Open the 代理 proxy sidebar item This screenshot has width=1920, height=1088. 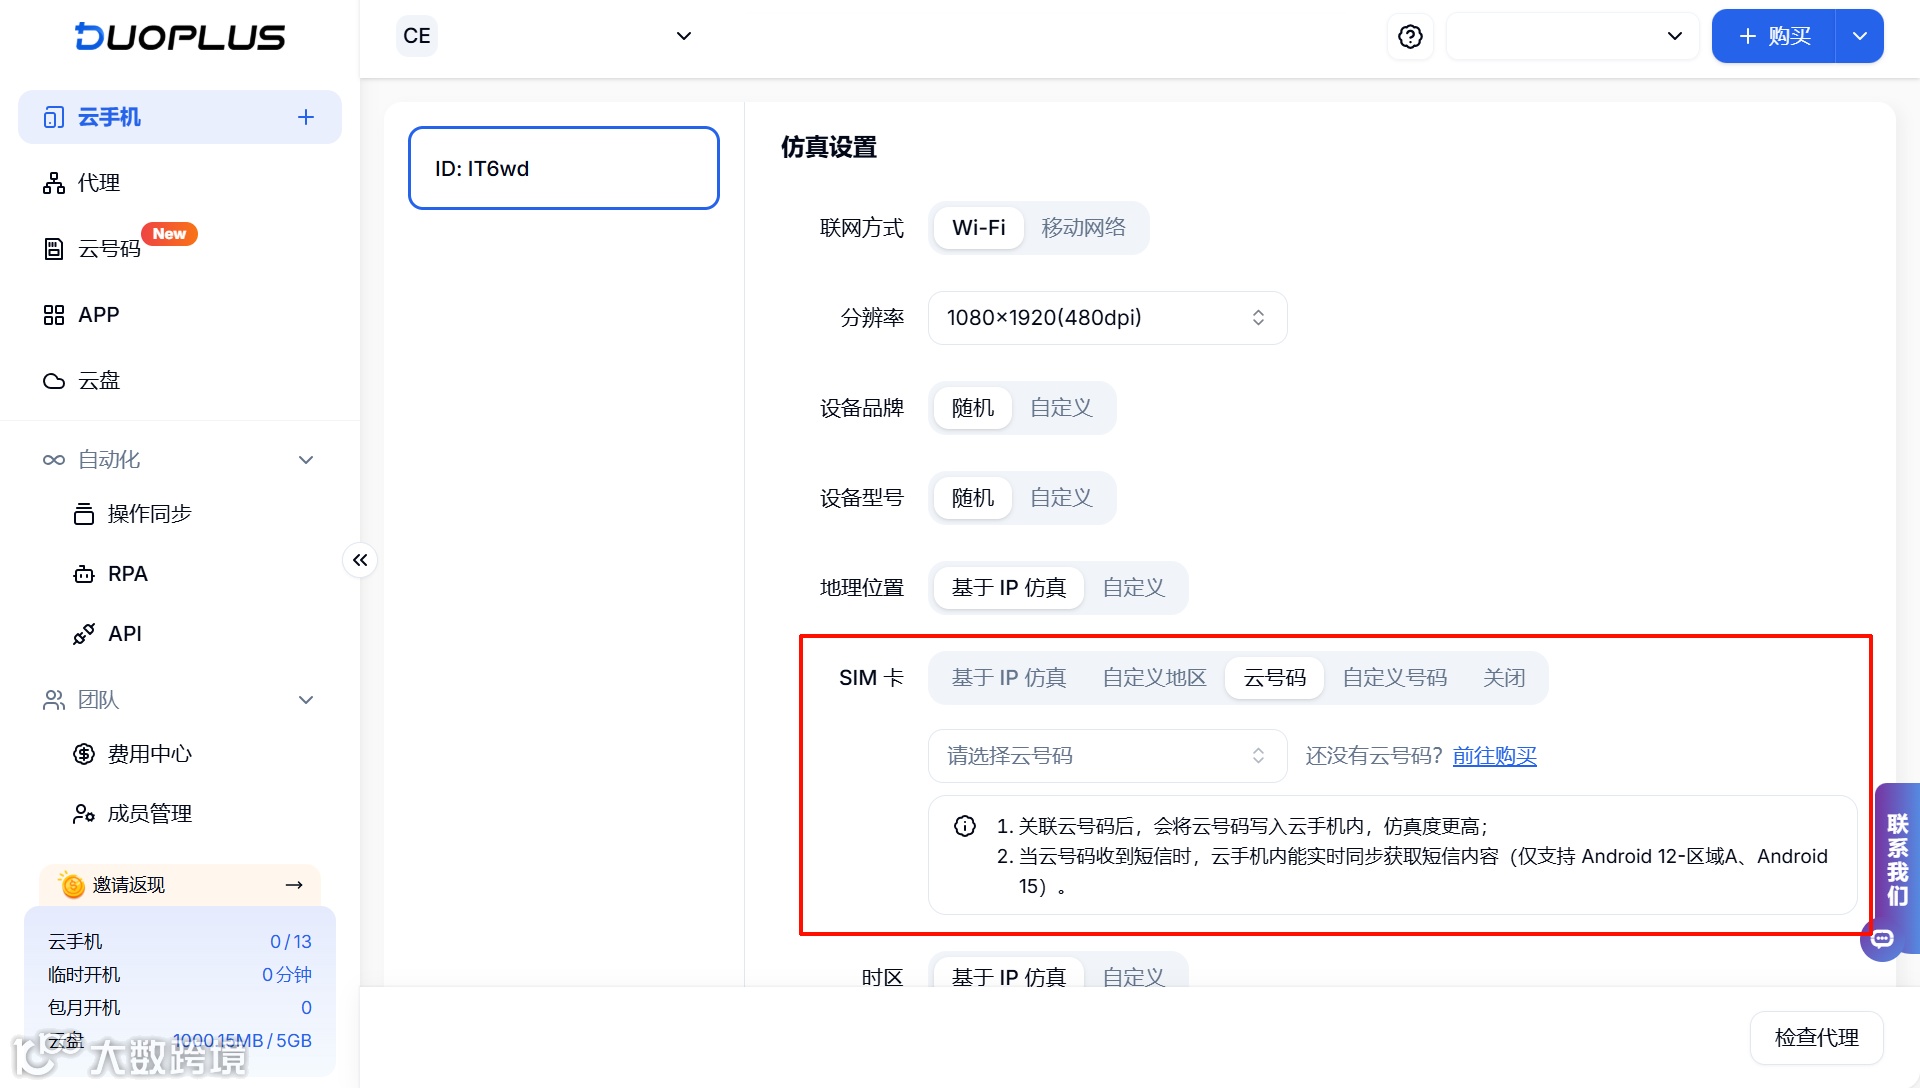98,183
